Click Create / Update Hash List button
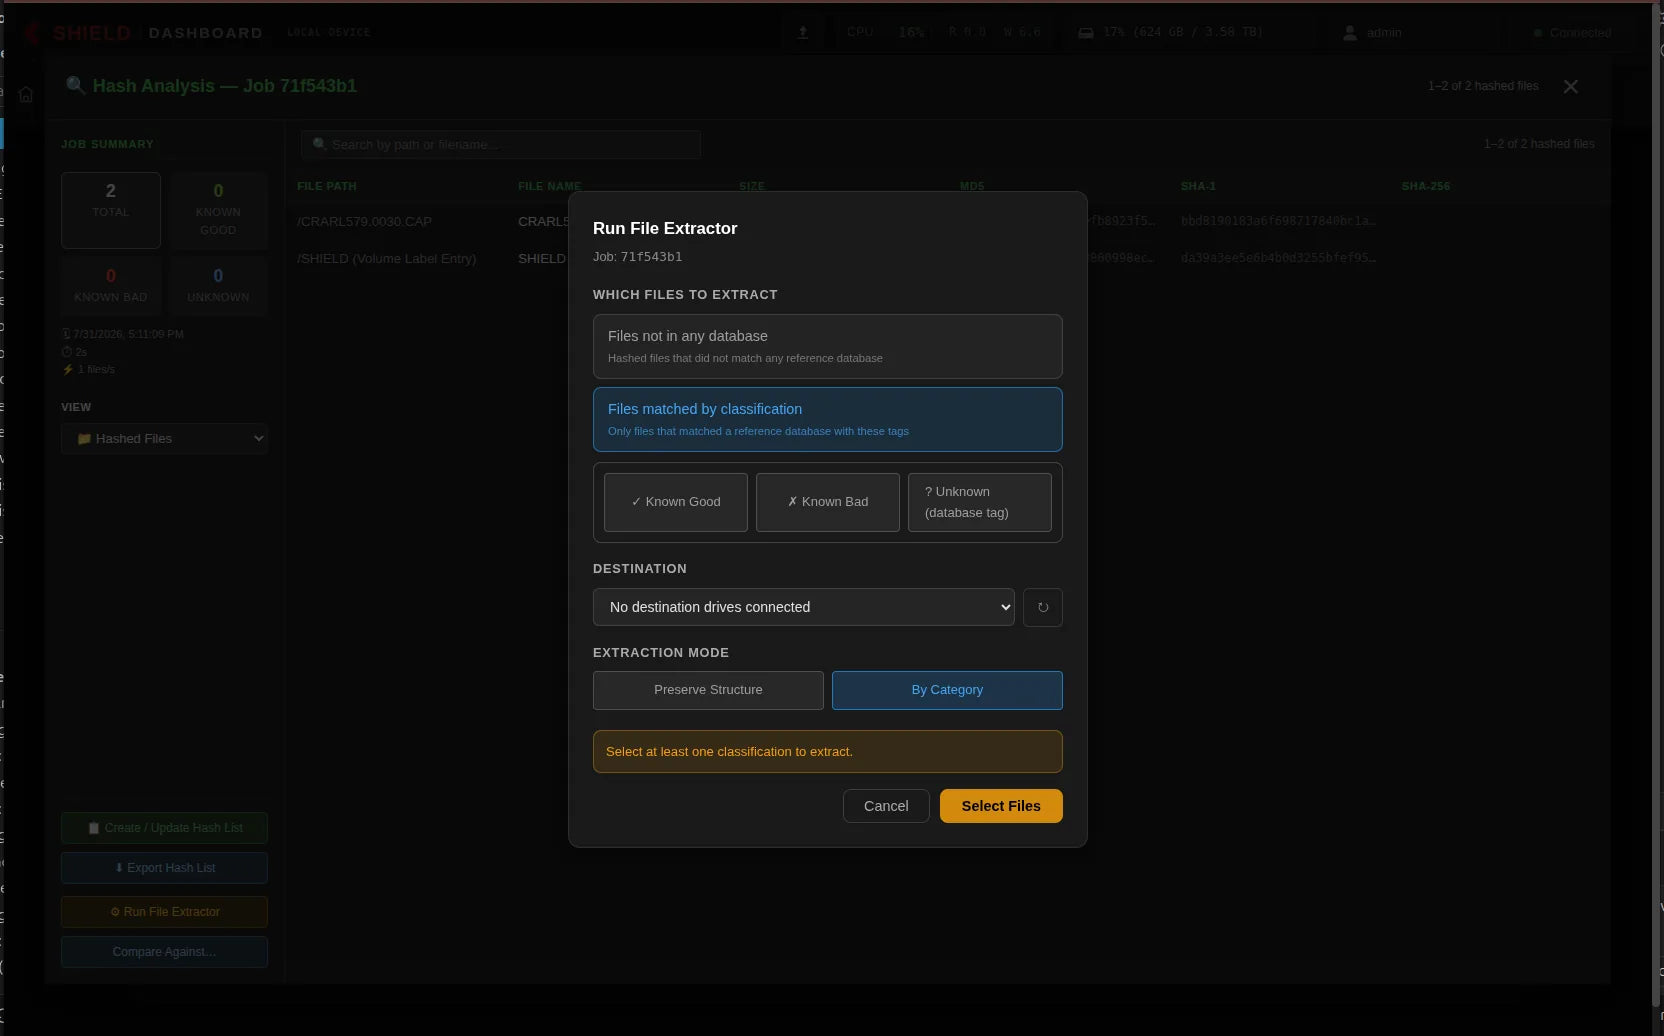The height and width of the screenshot is (1036, 1664). tap(164, 828)
